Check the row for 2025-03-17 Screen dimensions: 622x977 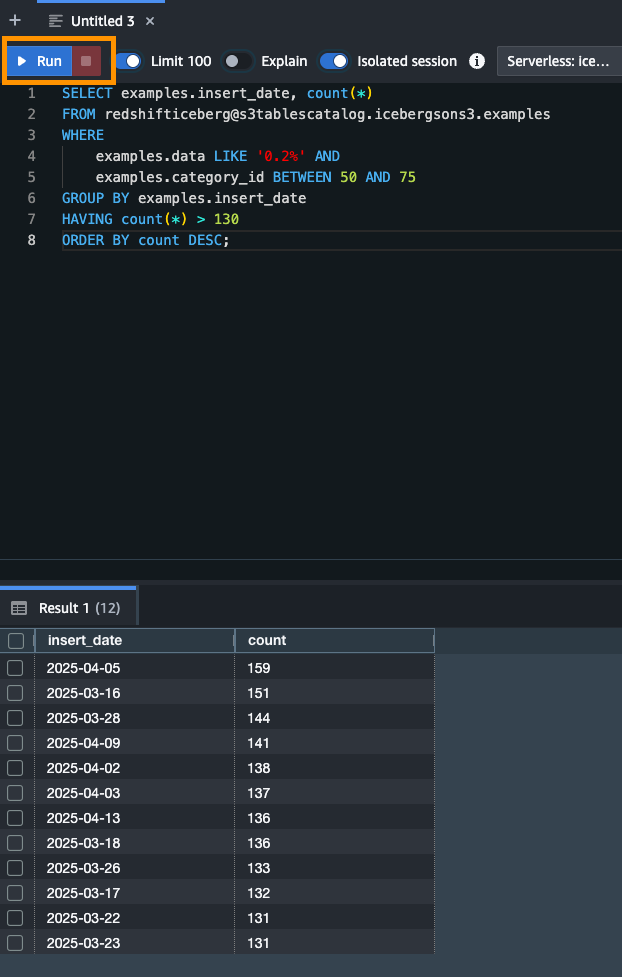[x=15, y=892]
